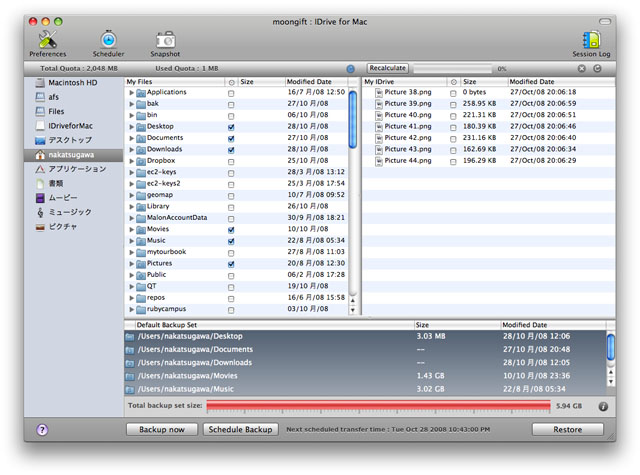Click the My Files vertical scrollbar thumb
Viewport: 640px width, 475px height.
[x=353, y=120]
